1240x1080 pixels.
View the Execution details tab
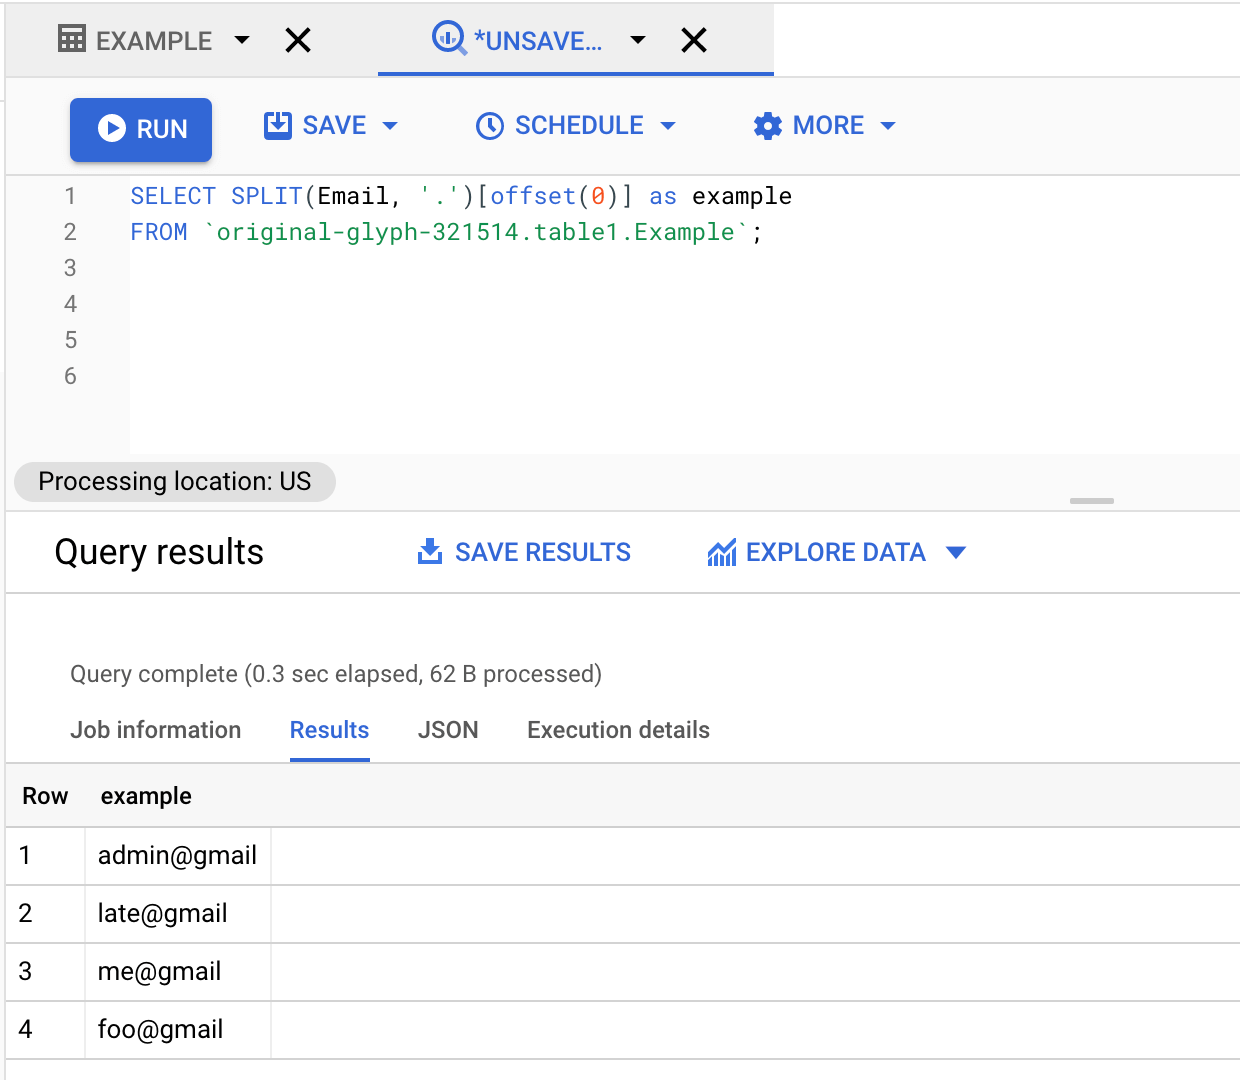point(618,730)
